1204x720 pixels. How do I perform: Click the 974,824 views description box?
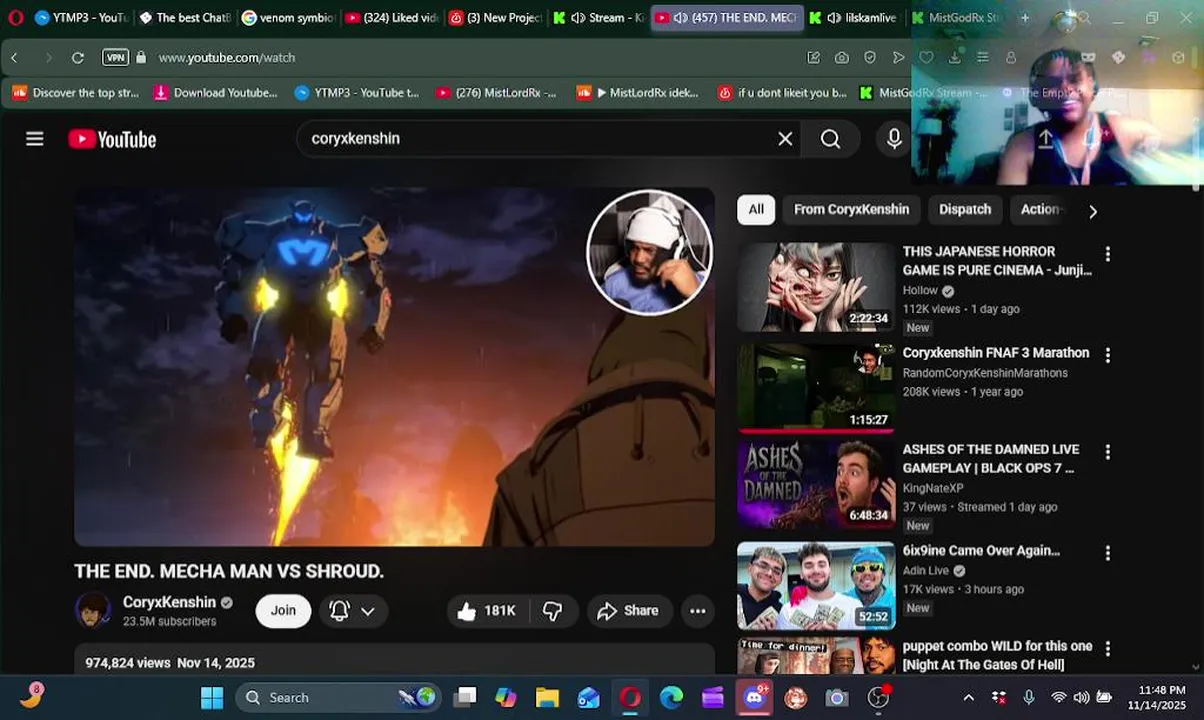pos(395,661)
